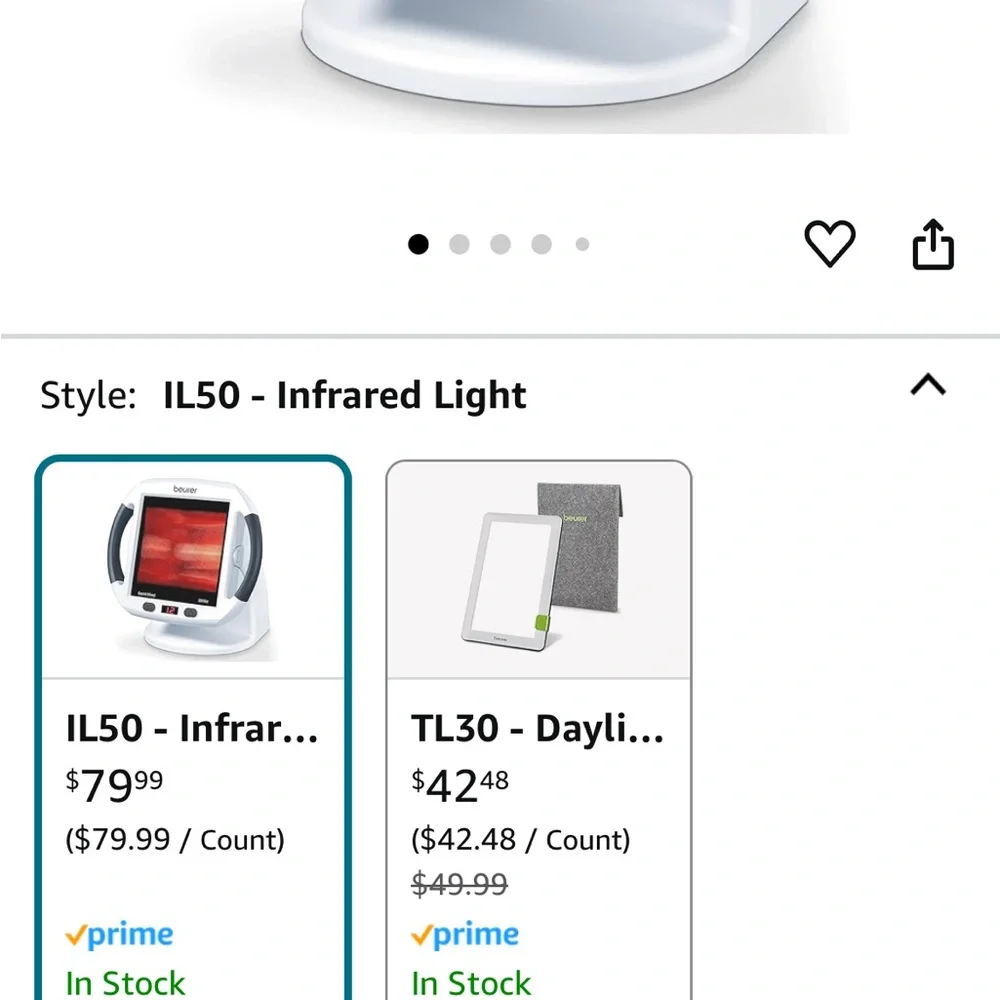This screenshot has height=1000, width=1000.
Task: Tap the share icon
Action: pyautogui.click(x=933, y=245)
